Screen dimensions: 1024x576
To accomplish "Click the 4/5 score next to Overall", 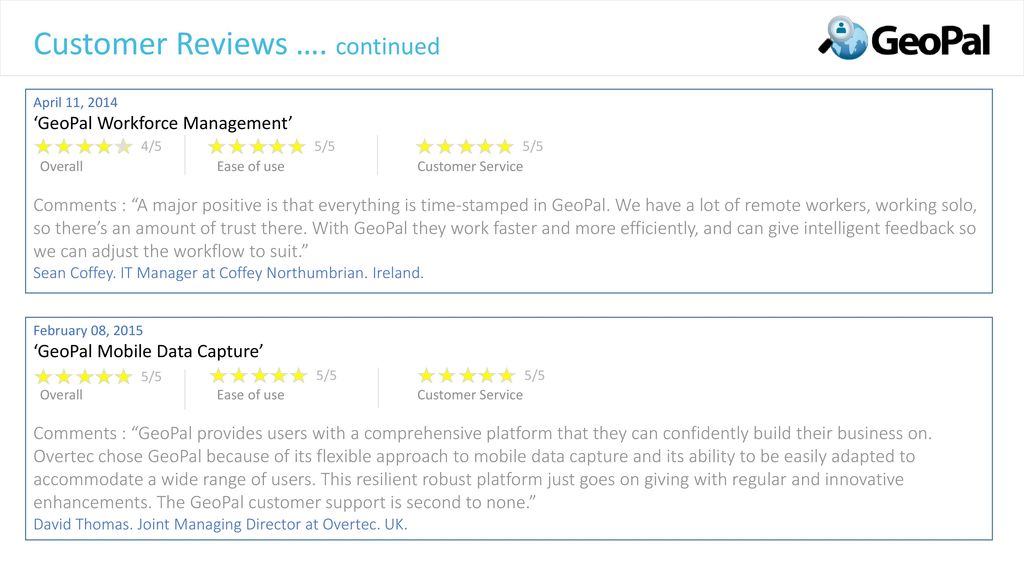I will (152, 146).
